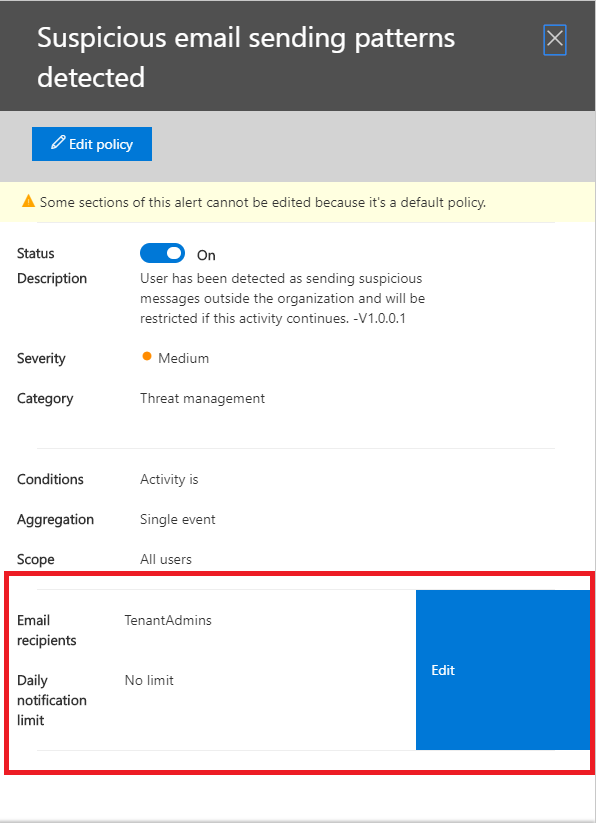Click the 'Scope' field label
This screenshot has height=823, width=596.
(35, 560)
